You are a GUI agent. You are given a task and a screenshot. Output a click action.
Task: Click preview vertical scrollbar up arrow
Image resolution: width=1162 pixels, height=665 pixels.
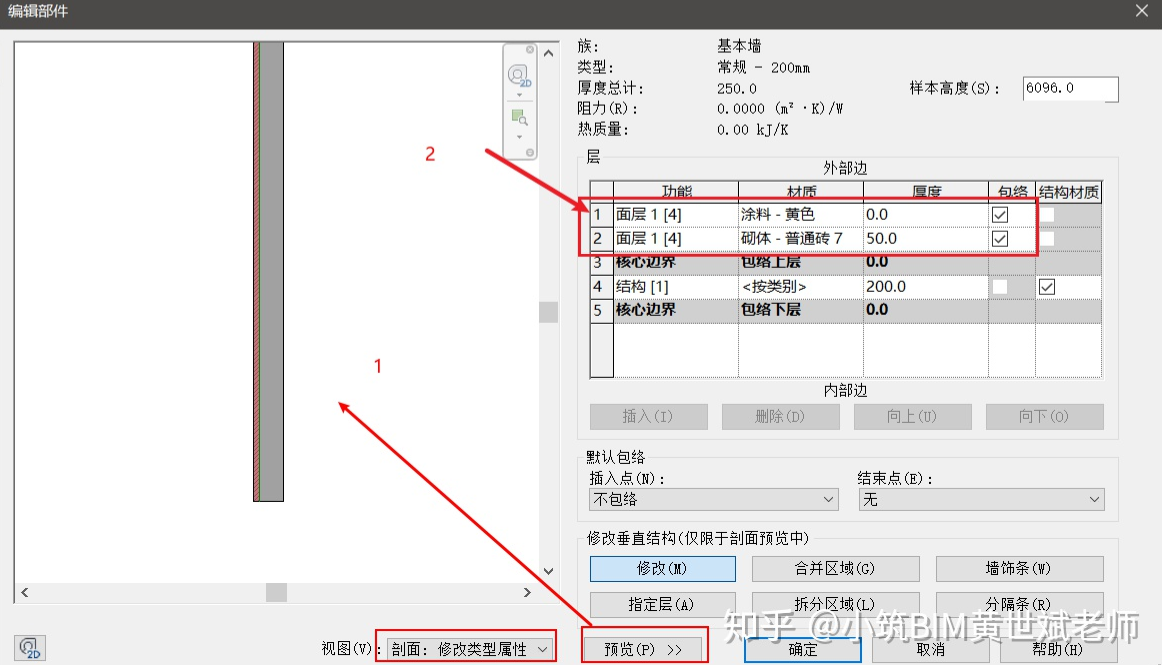(x=548, y=53)
